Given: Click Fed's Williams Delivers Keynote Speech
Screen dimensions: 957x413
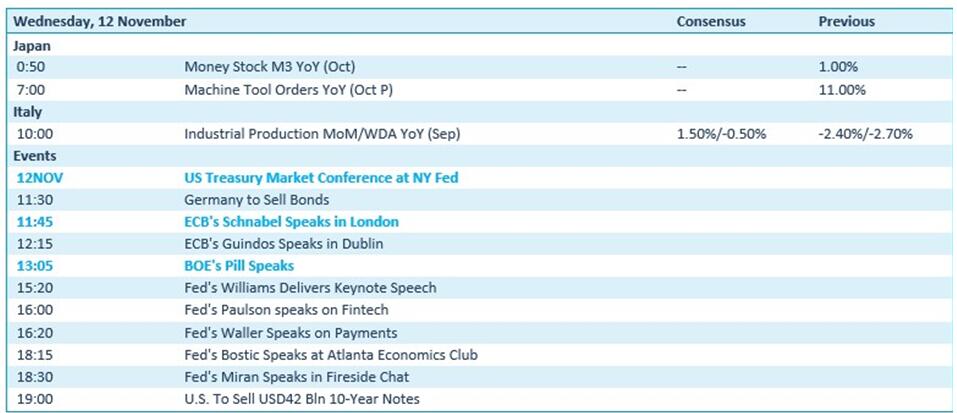Looking at the screenshot, I should pos(310,288).
